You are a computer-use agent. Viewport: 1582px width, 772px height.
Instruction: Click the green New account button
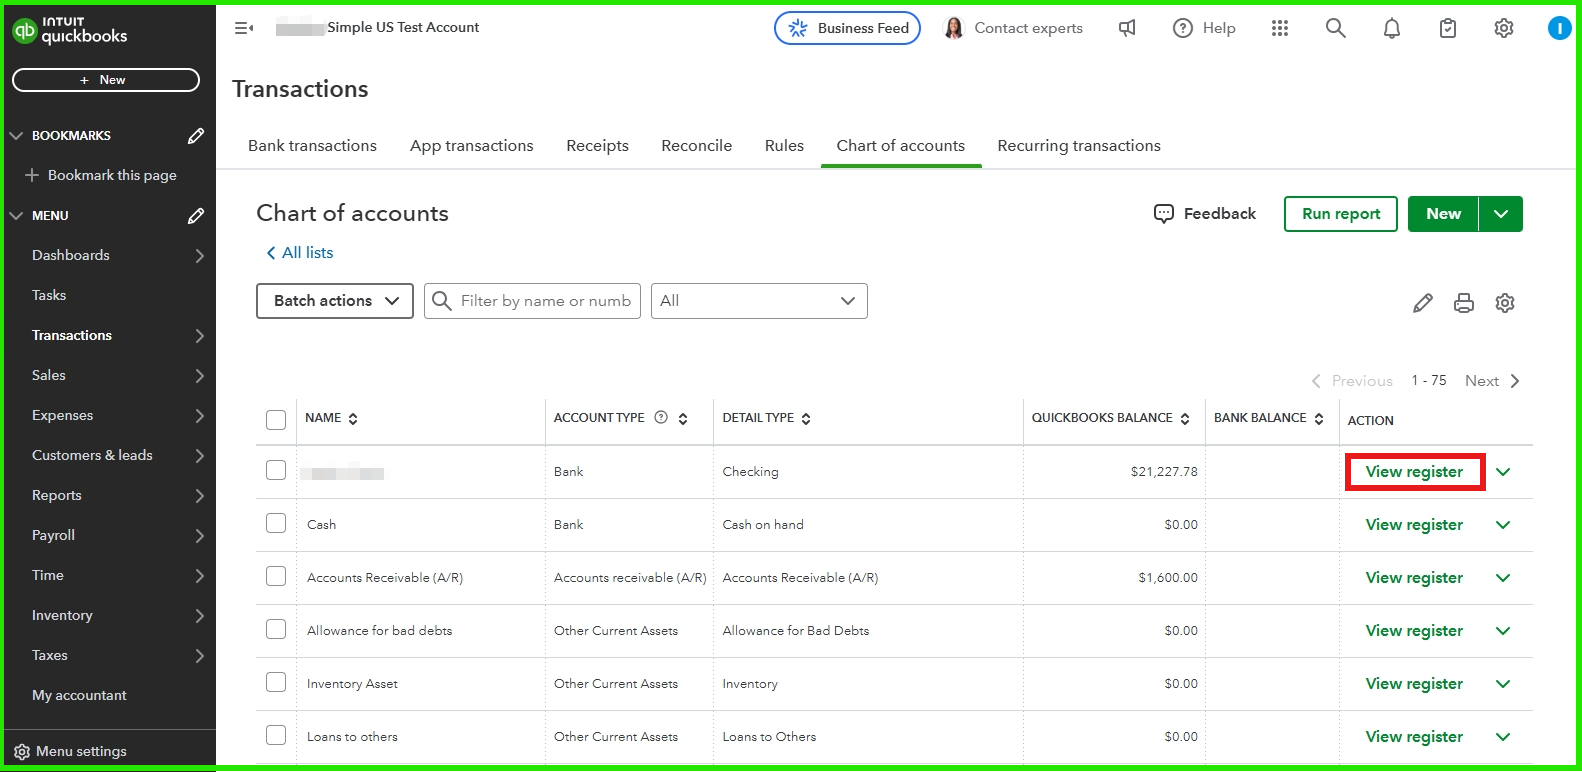point(1443,214)
